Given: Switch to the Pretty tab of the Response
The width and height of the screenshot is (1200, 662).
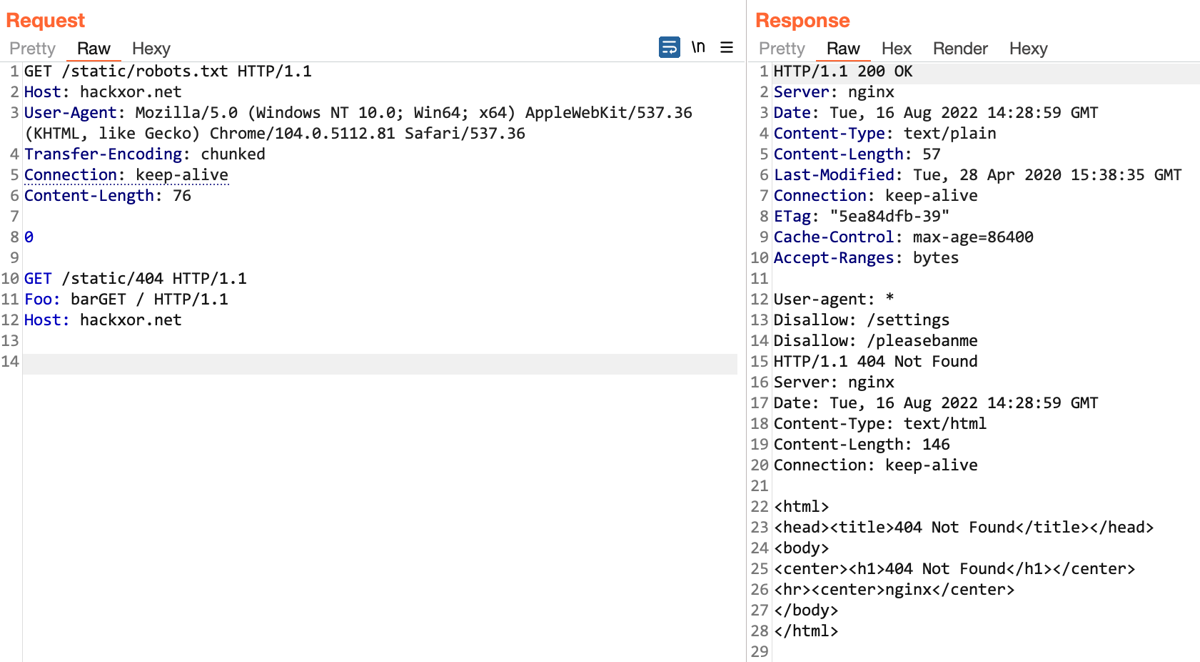Looking at the screenshot, I should [781, 48].
